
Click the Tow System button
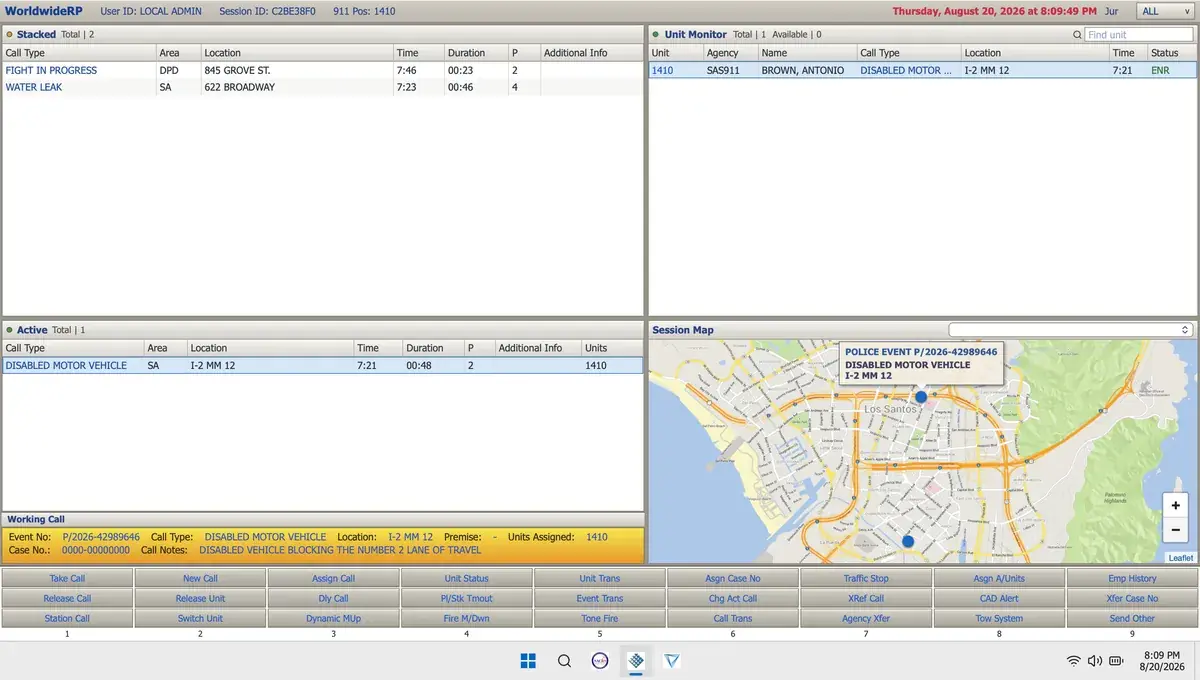[x=999, y=618]
